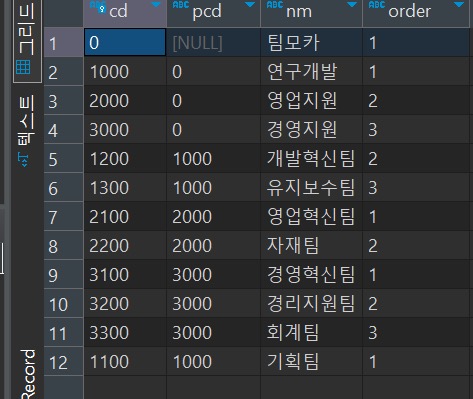Select the cd cell 2000

(x=125, y=100)
